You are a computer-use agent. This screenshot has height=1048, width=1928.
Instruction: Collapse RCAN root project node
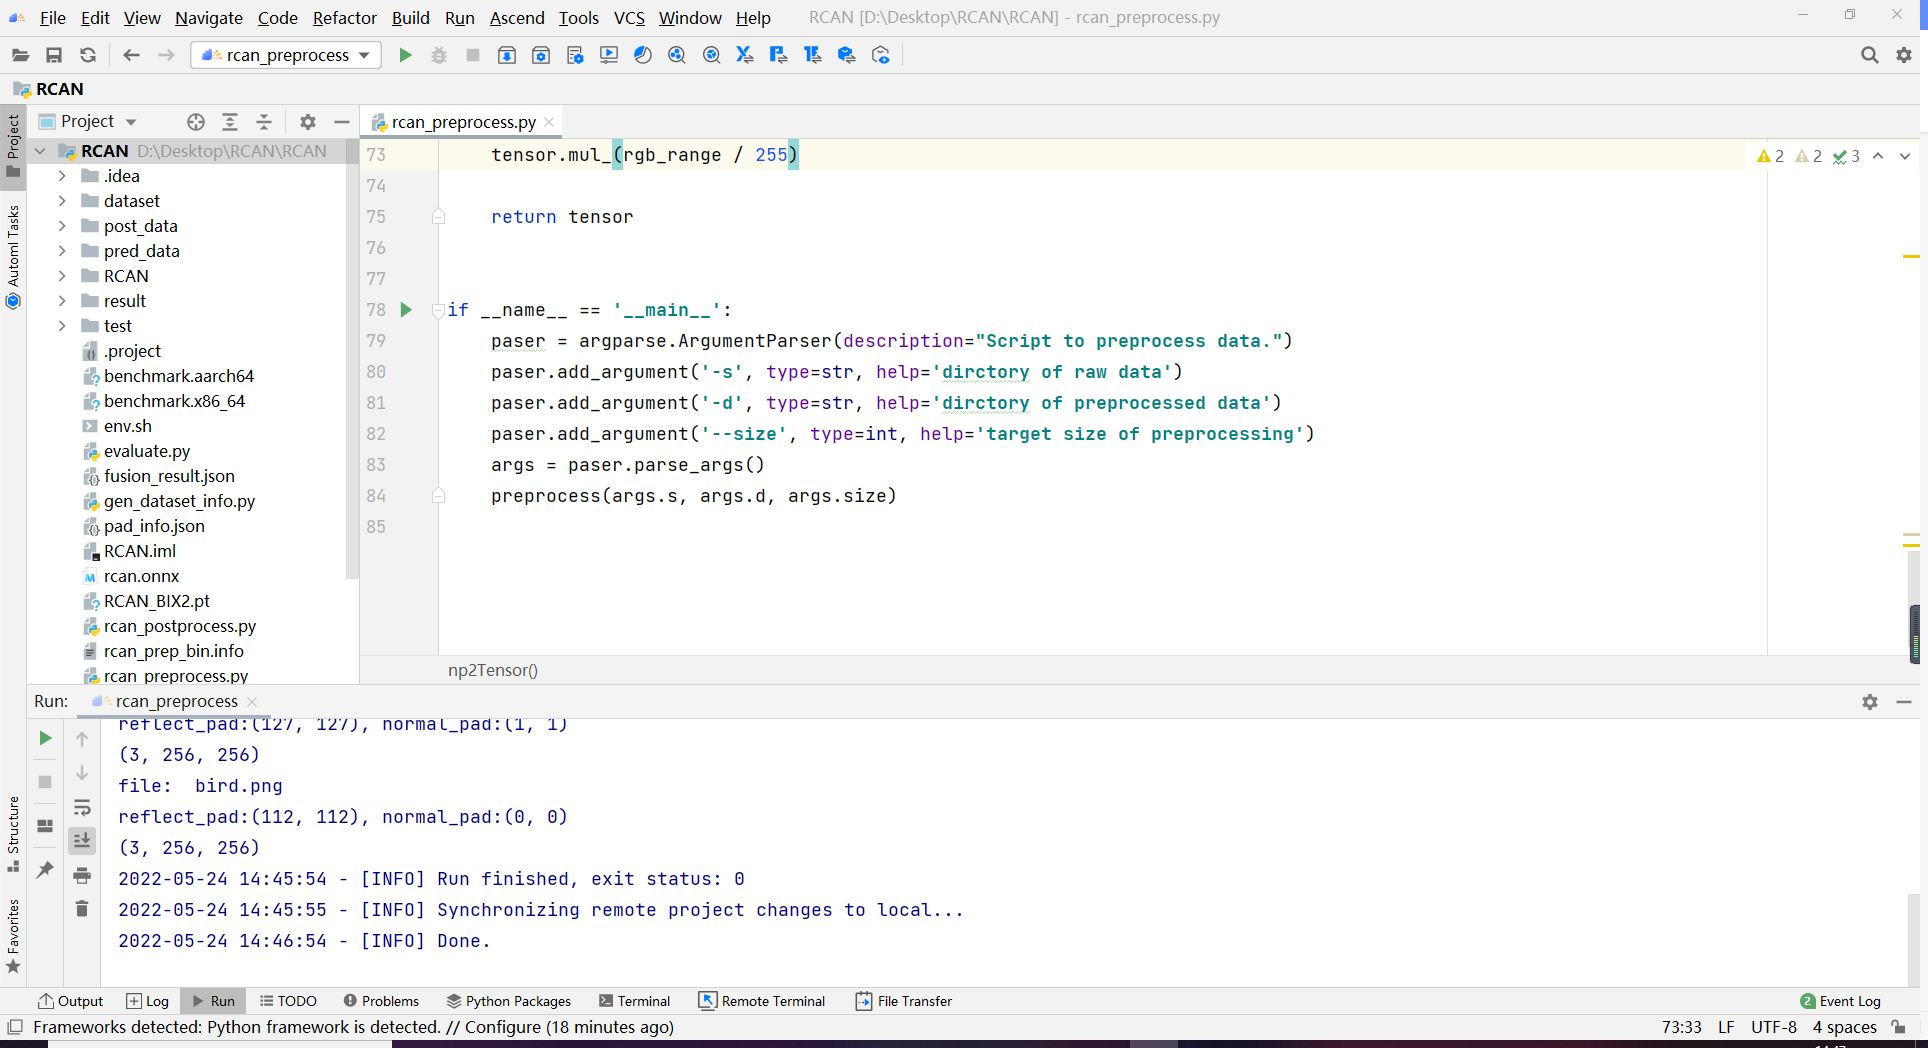(x=40, y=151)
